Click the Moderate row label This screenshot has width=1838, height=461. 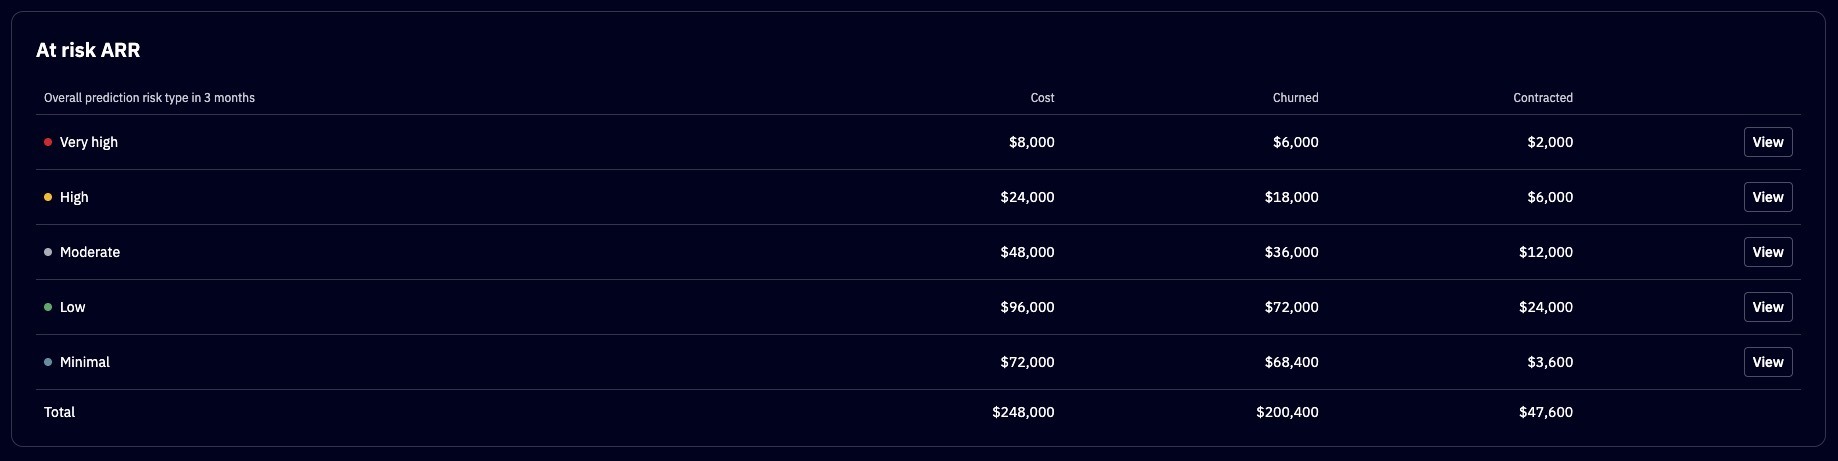(90, 252)
